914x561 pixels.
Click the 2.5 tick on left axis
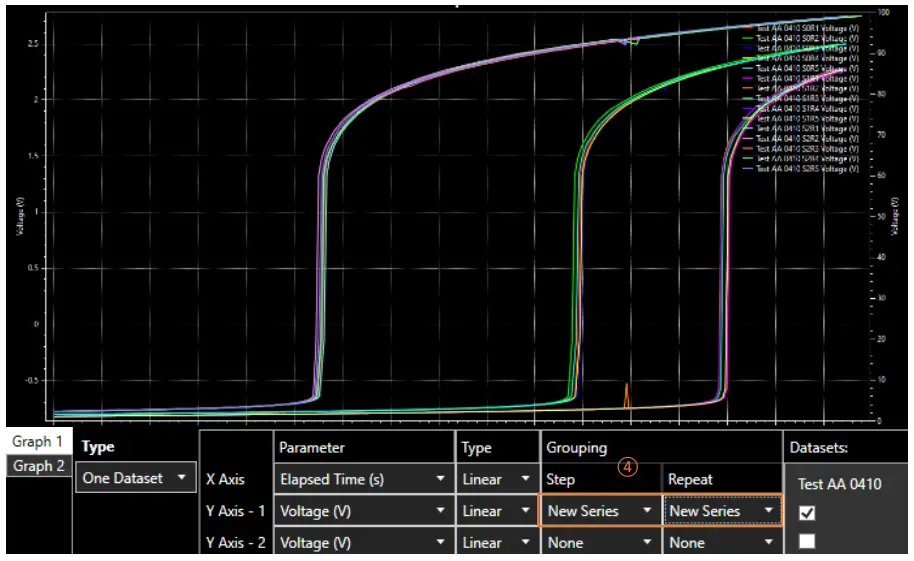33,44
